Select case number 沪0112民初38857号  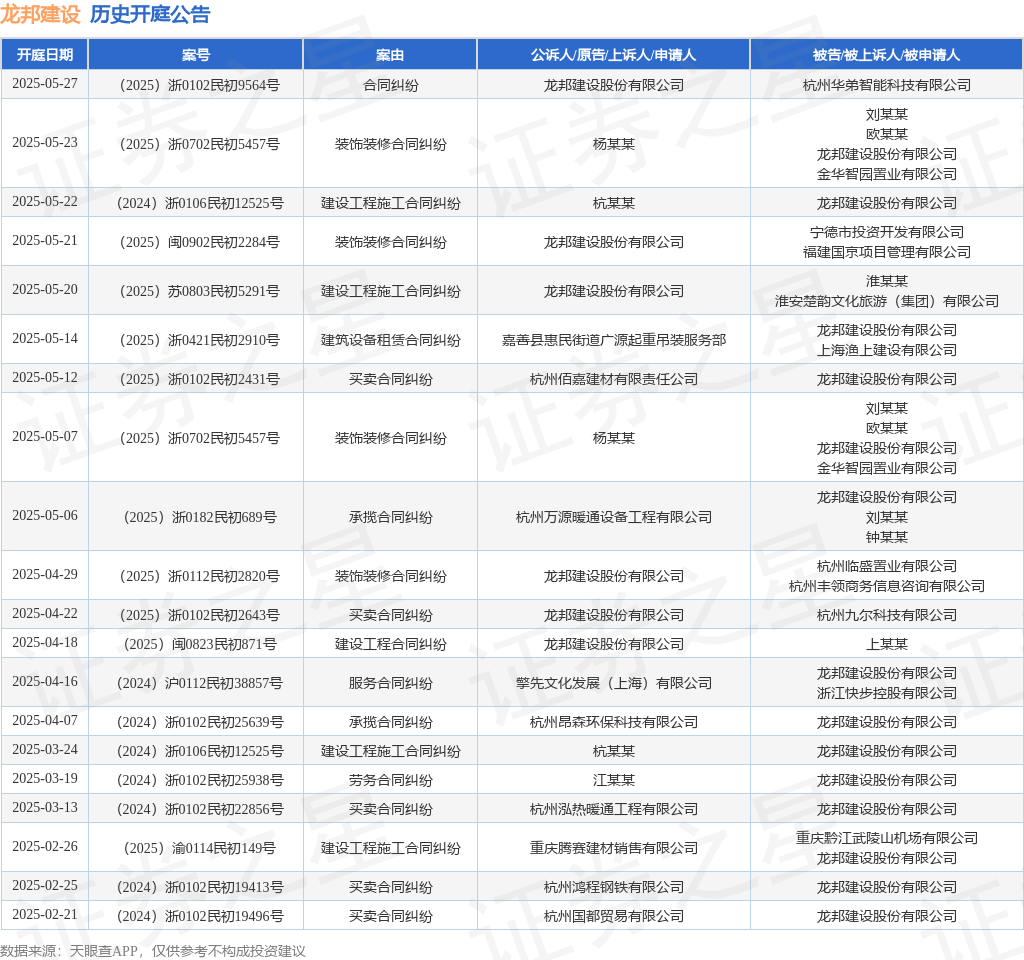pos(199,683)
